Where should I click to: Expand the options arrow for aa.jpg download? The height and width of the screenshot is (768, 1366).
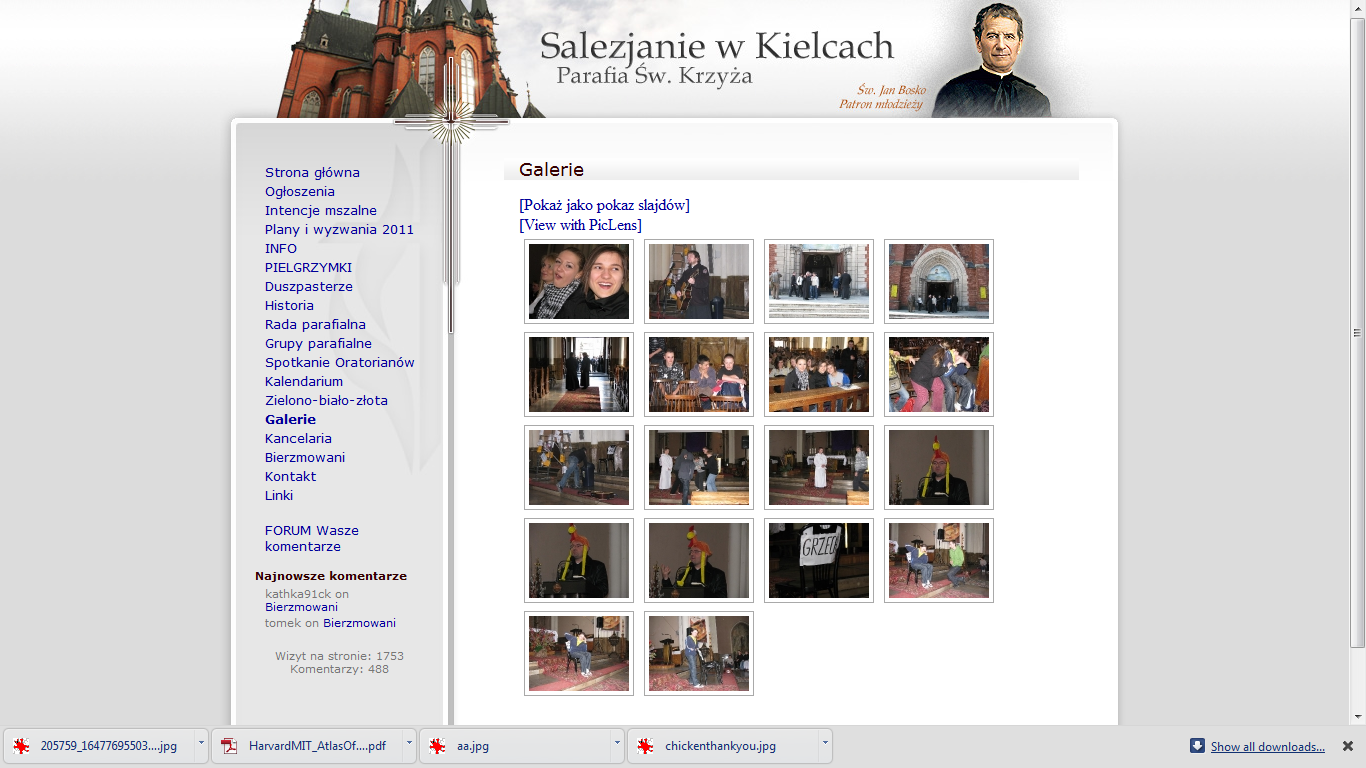click(617, 743)
